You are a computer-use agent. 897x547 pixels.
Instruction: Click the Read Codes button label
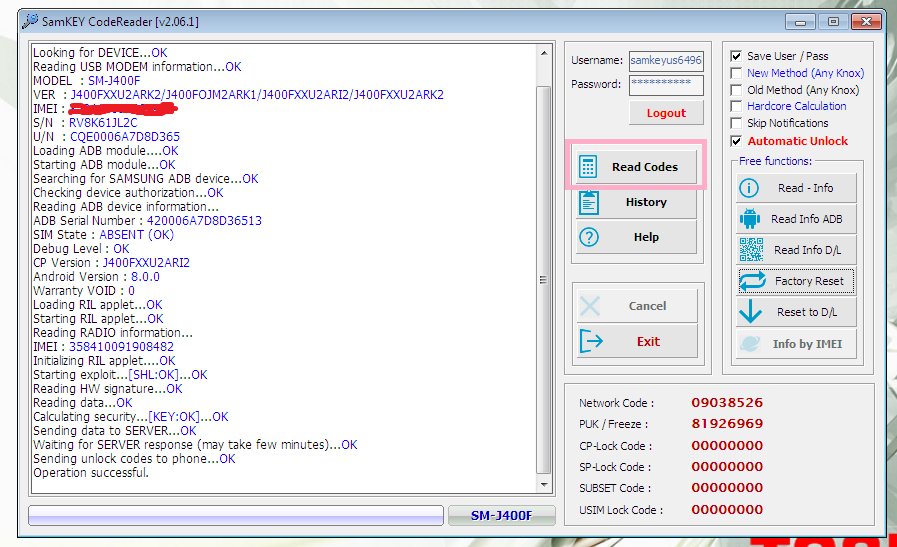[645, 167]
